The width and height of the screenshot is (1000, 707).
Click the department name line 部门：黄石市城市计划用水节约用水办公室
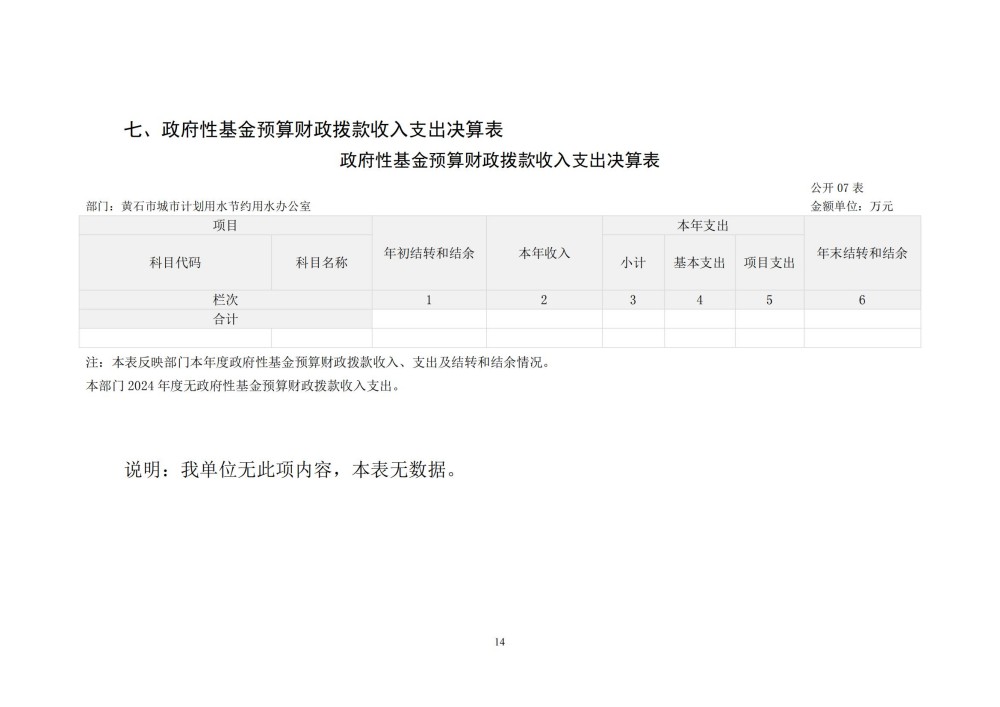(x=199, y=206)
